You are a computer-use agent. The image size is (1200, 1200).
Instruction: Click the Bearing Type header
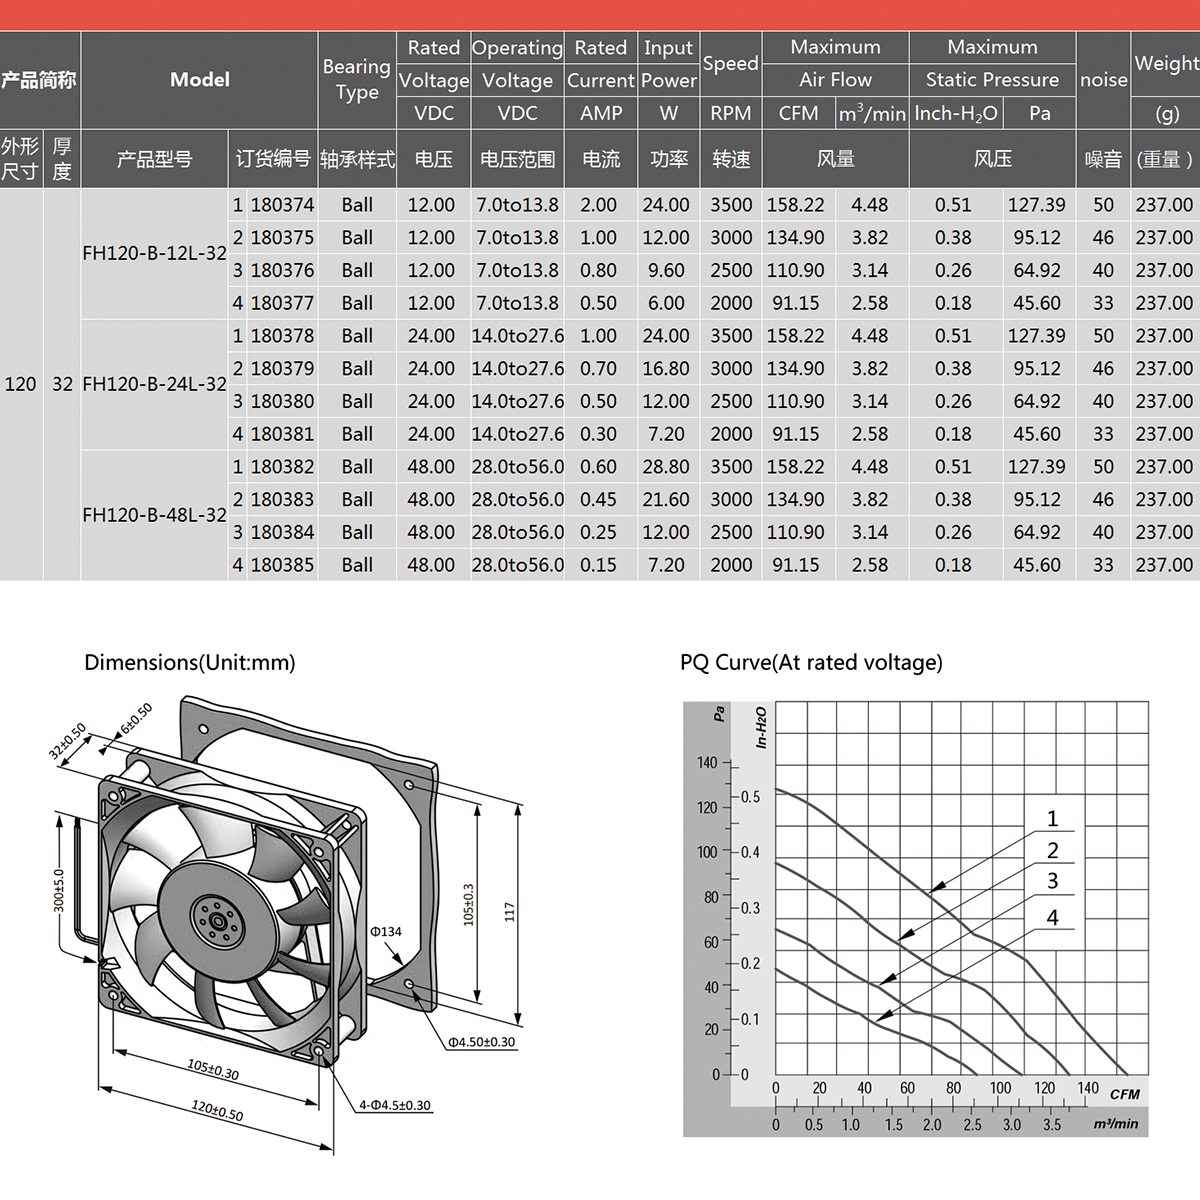tap(357, 79)
